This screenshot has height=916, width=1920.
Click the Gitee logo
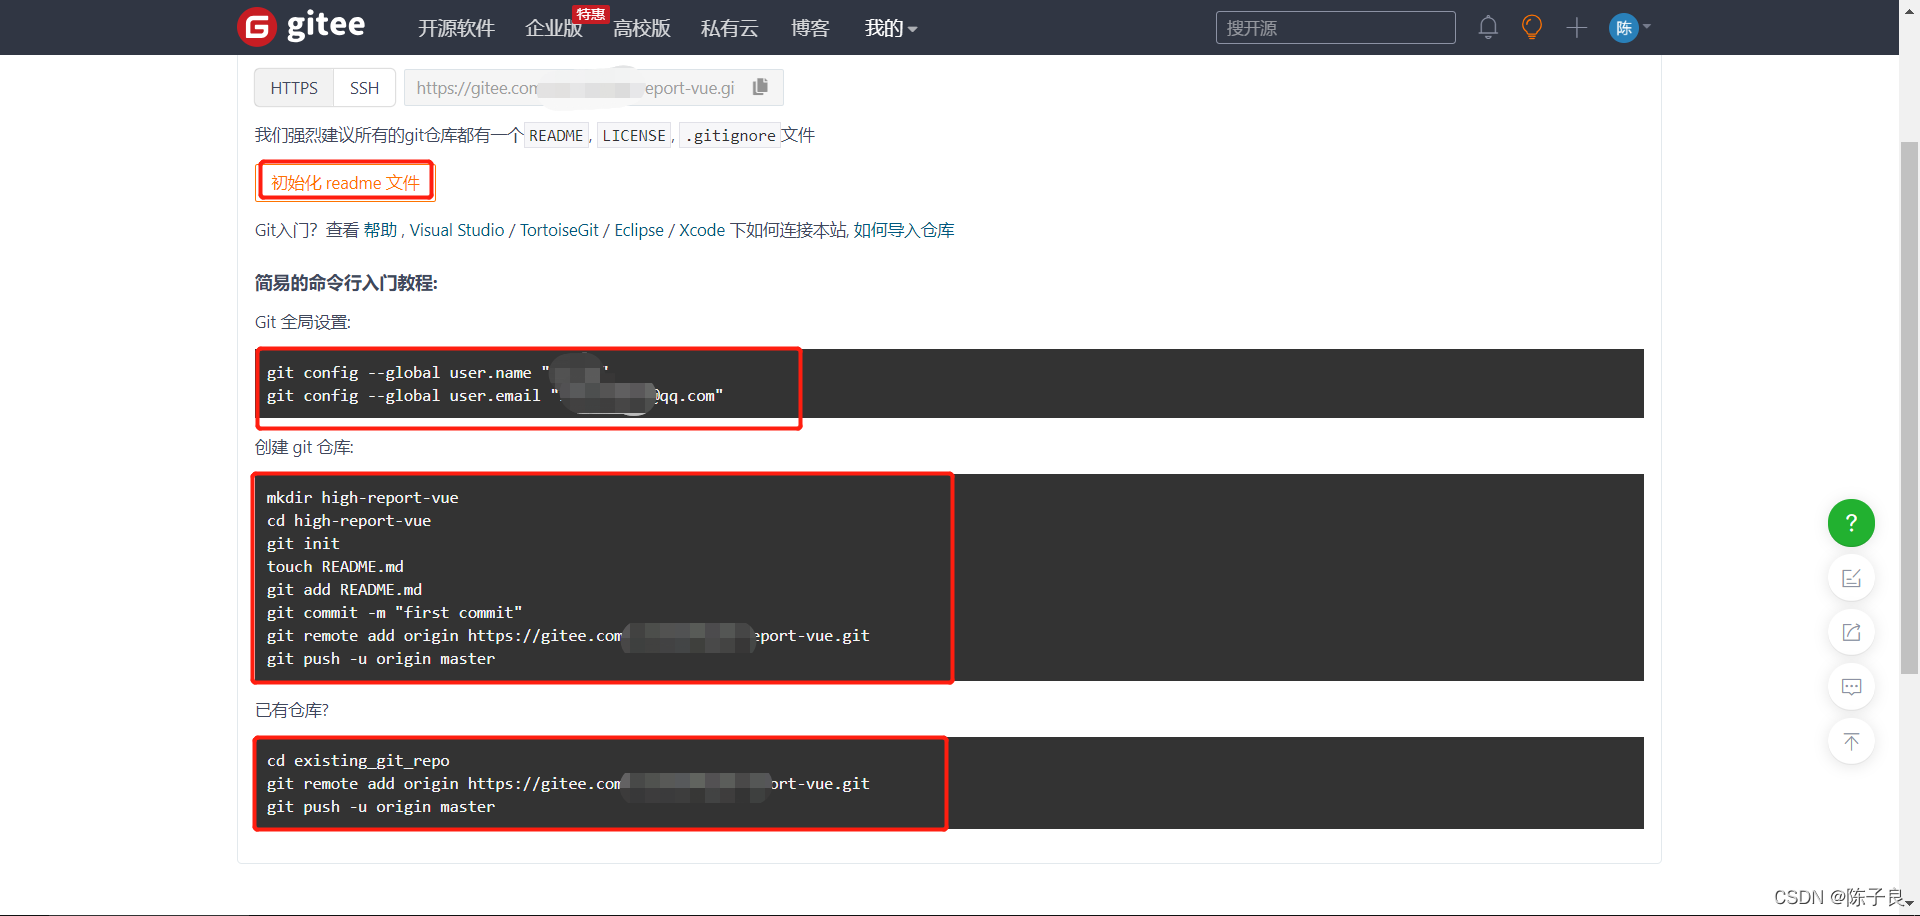(301, 26)
